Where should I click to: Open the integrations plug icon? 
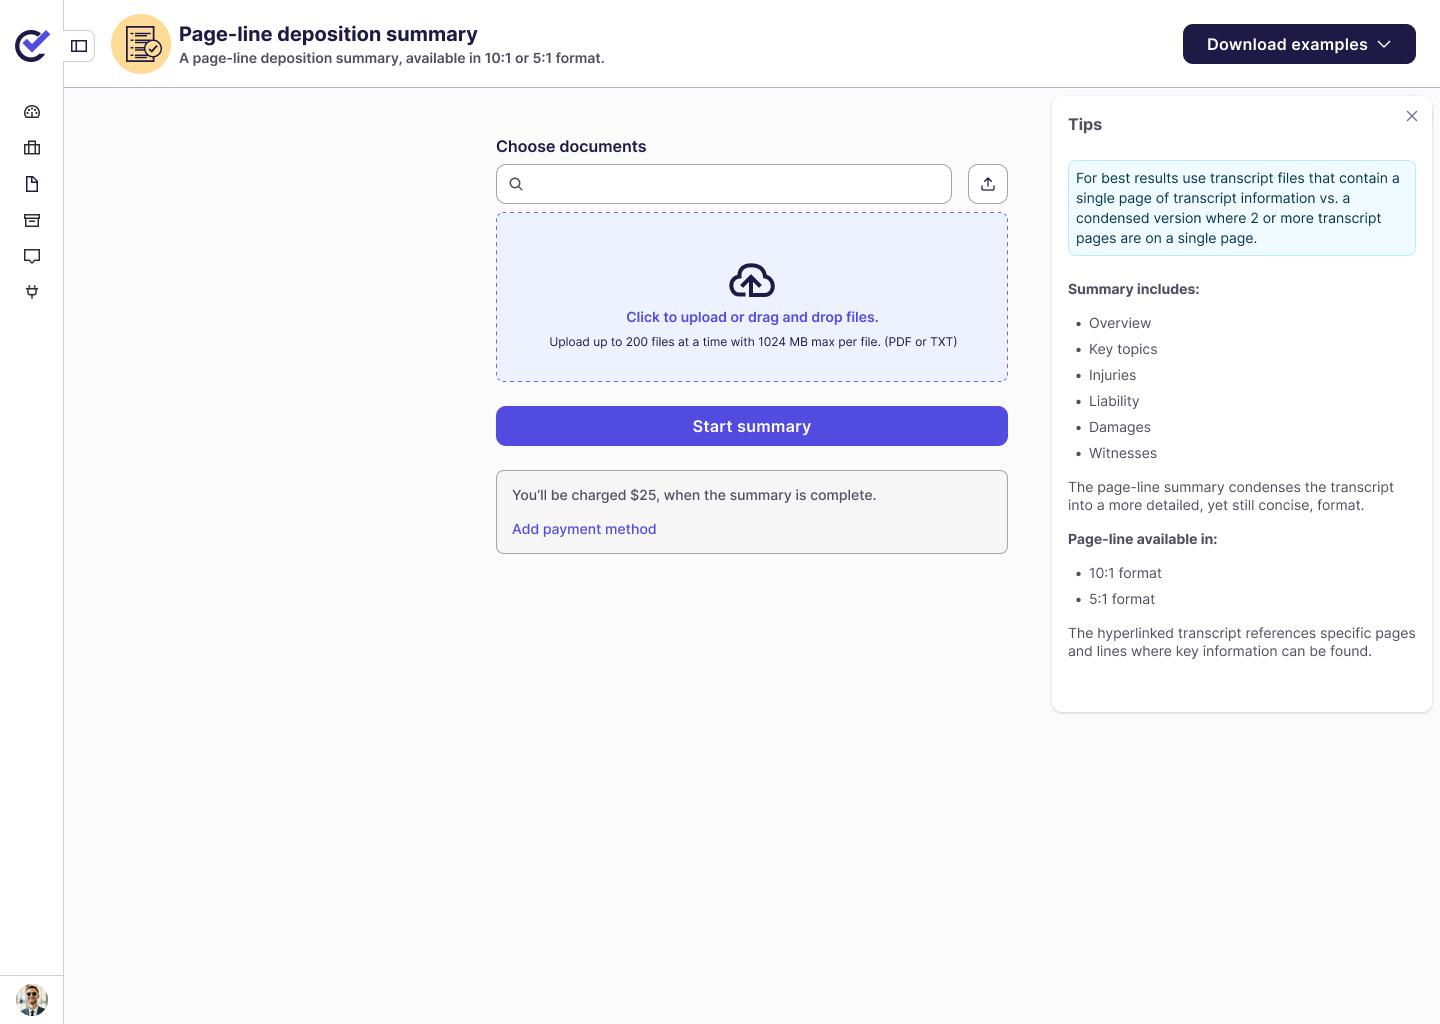click(x=32, y=292)
